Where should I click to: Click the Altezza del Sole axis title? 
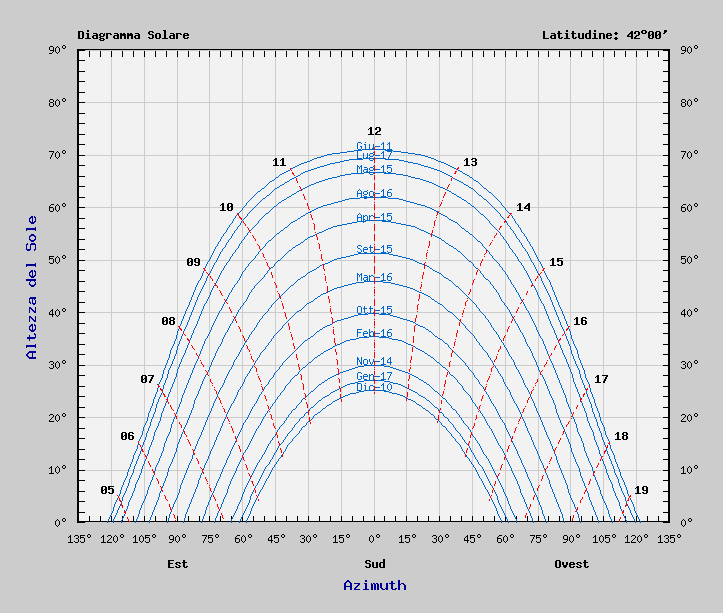pos(32,287)
